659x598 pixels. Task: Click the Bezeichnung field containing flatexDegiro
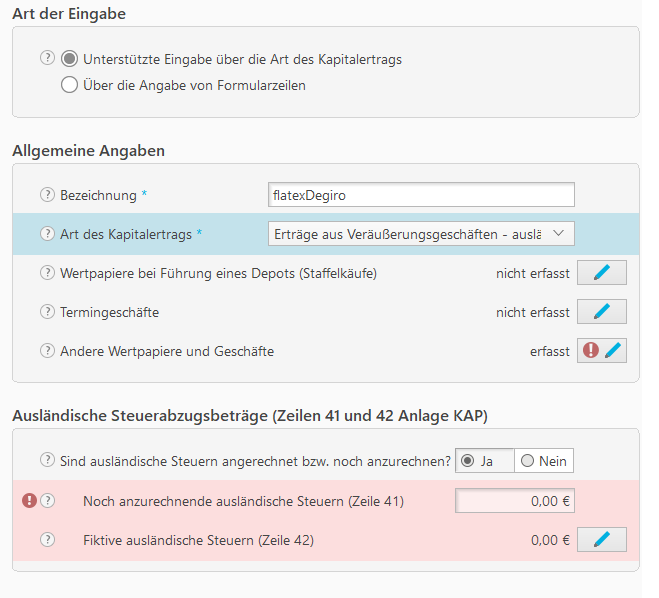tap(421, 194)
